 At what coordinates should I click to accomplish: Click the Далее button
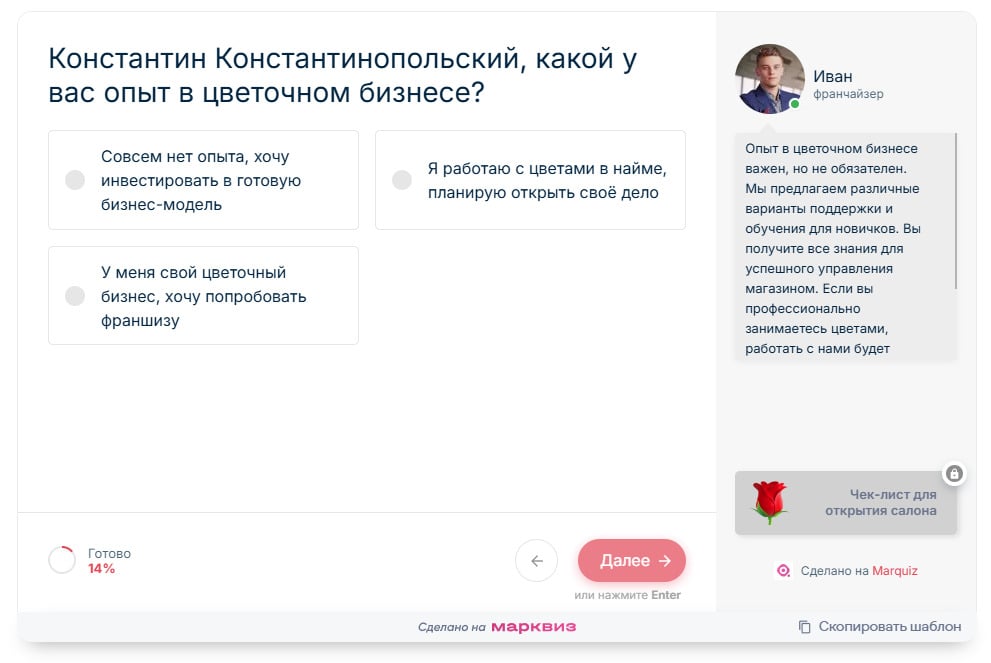(x=631, y=561)
